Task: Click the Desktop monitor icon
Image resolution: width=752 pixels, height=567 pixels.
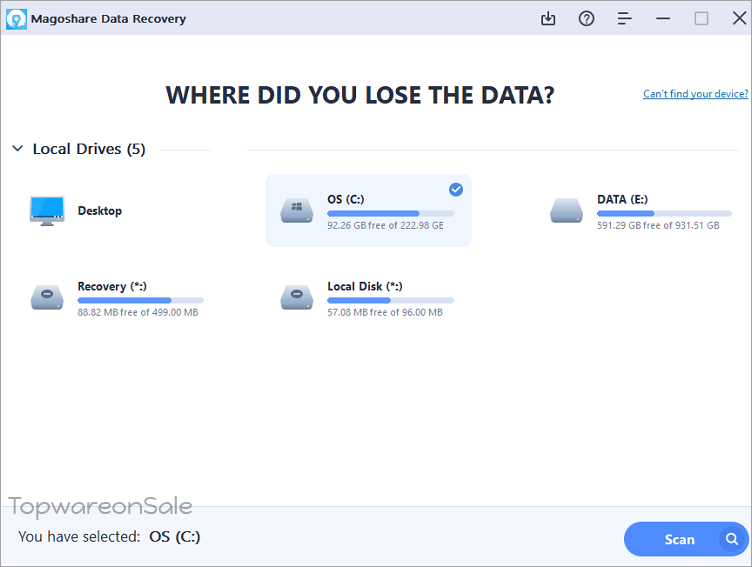Action: coord(47,211)
